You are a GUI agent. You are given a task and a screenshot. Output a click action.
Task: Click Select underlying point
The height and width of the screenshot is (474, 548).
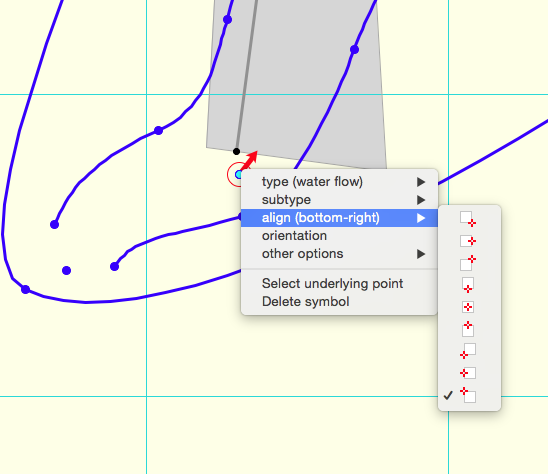click(332, 283)
